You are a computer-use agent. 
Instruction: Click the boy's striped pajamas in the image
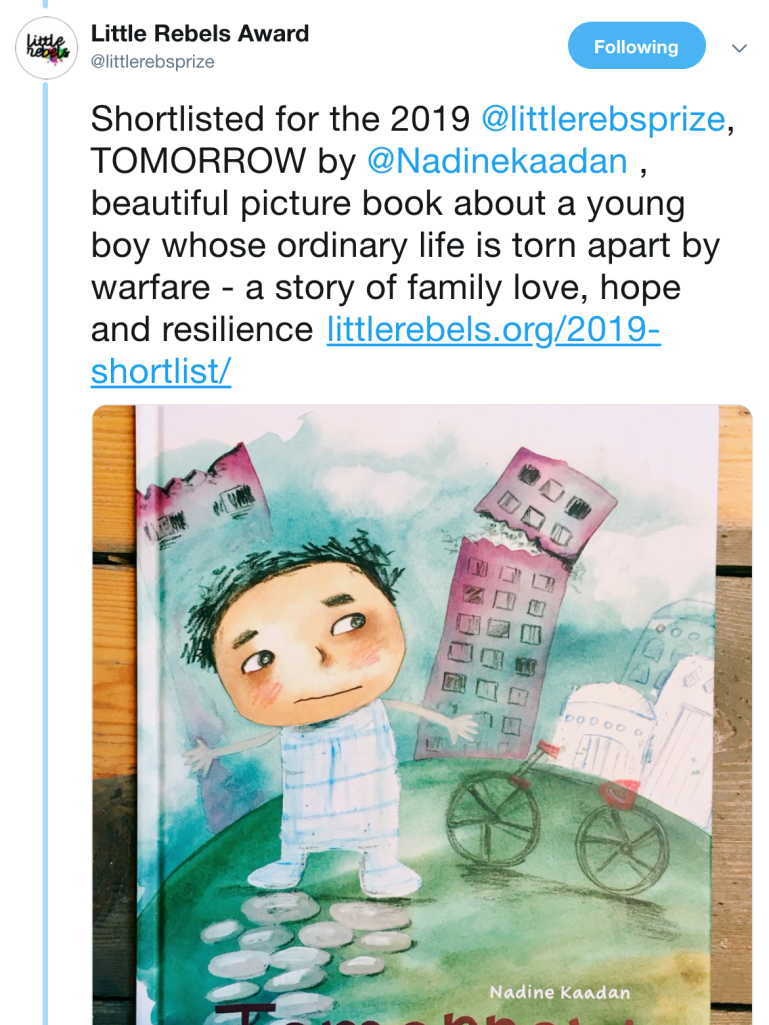click(x=341, y=790)
